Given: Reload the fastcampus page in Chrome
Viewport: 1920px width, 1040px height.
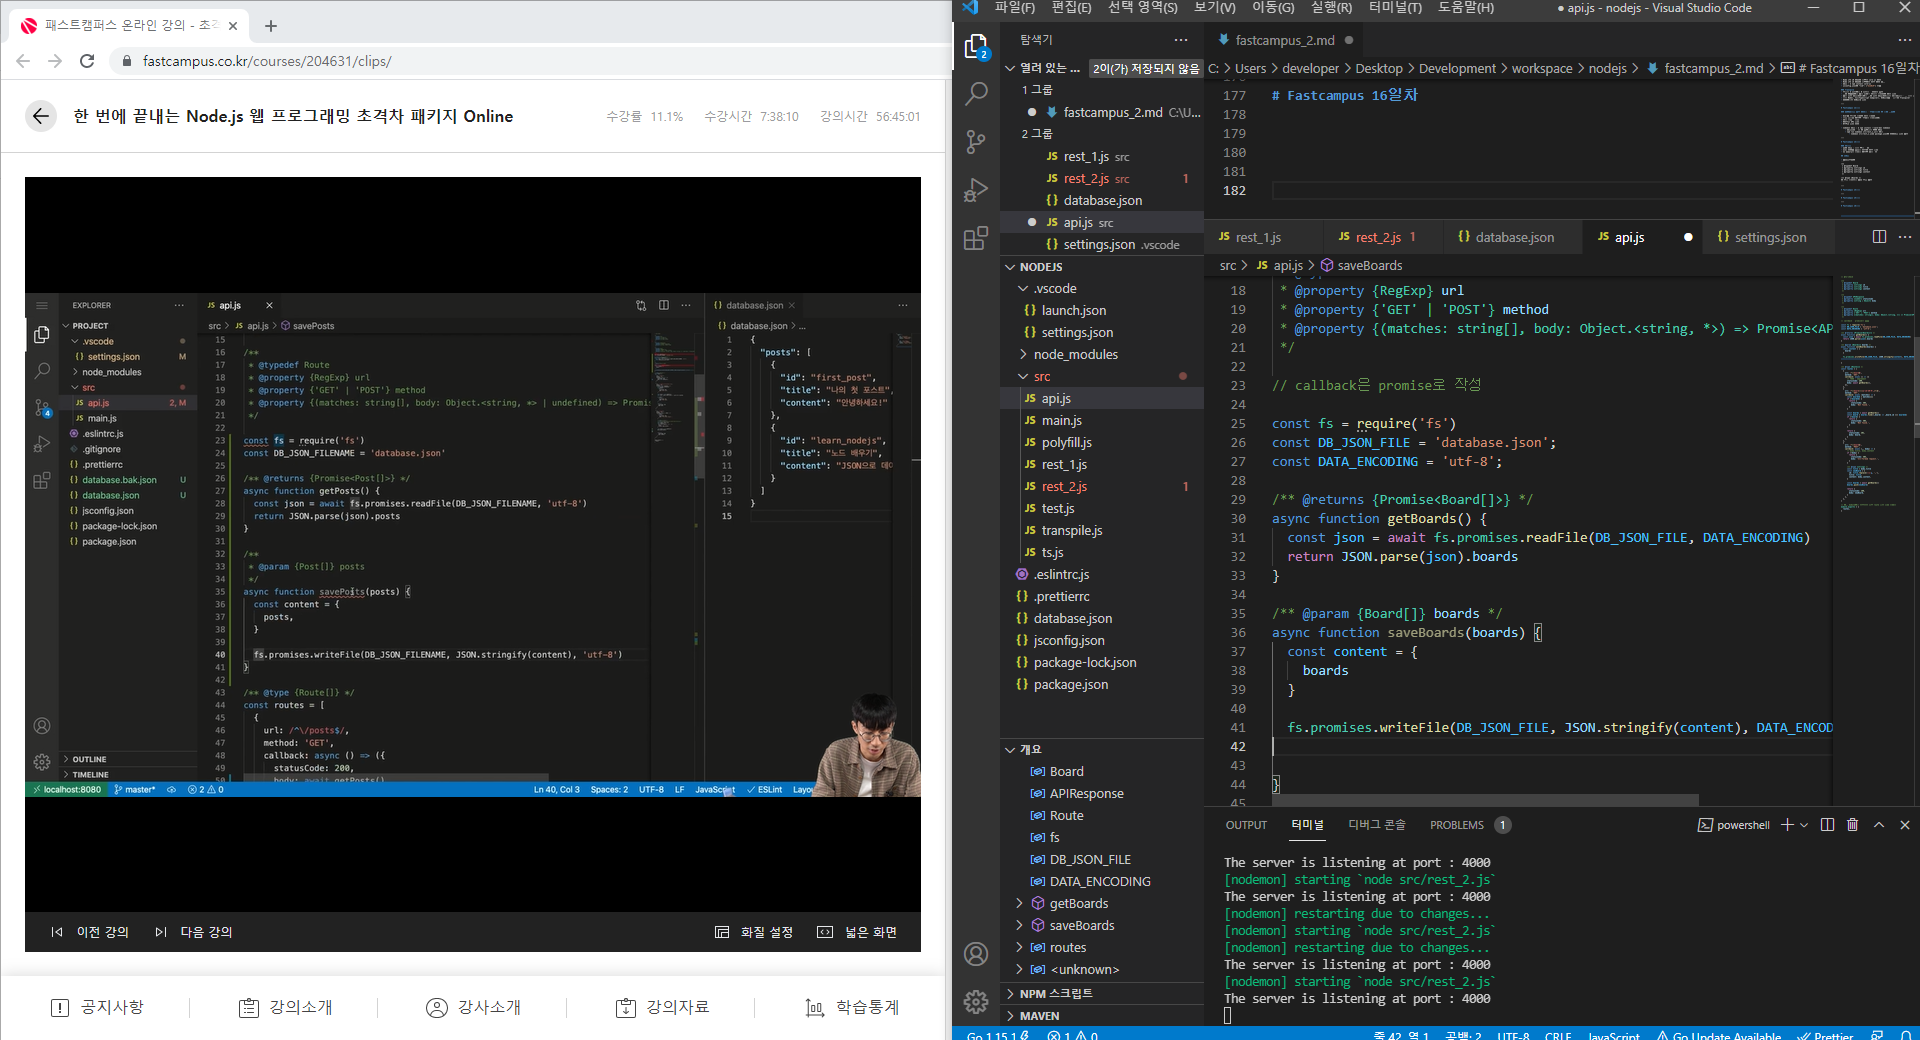Looking at the screenshot, I should 87,61.
